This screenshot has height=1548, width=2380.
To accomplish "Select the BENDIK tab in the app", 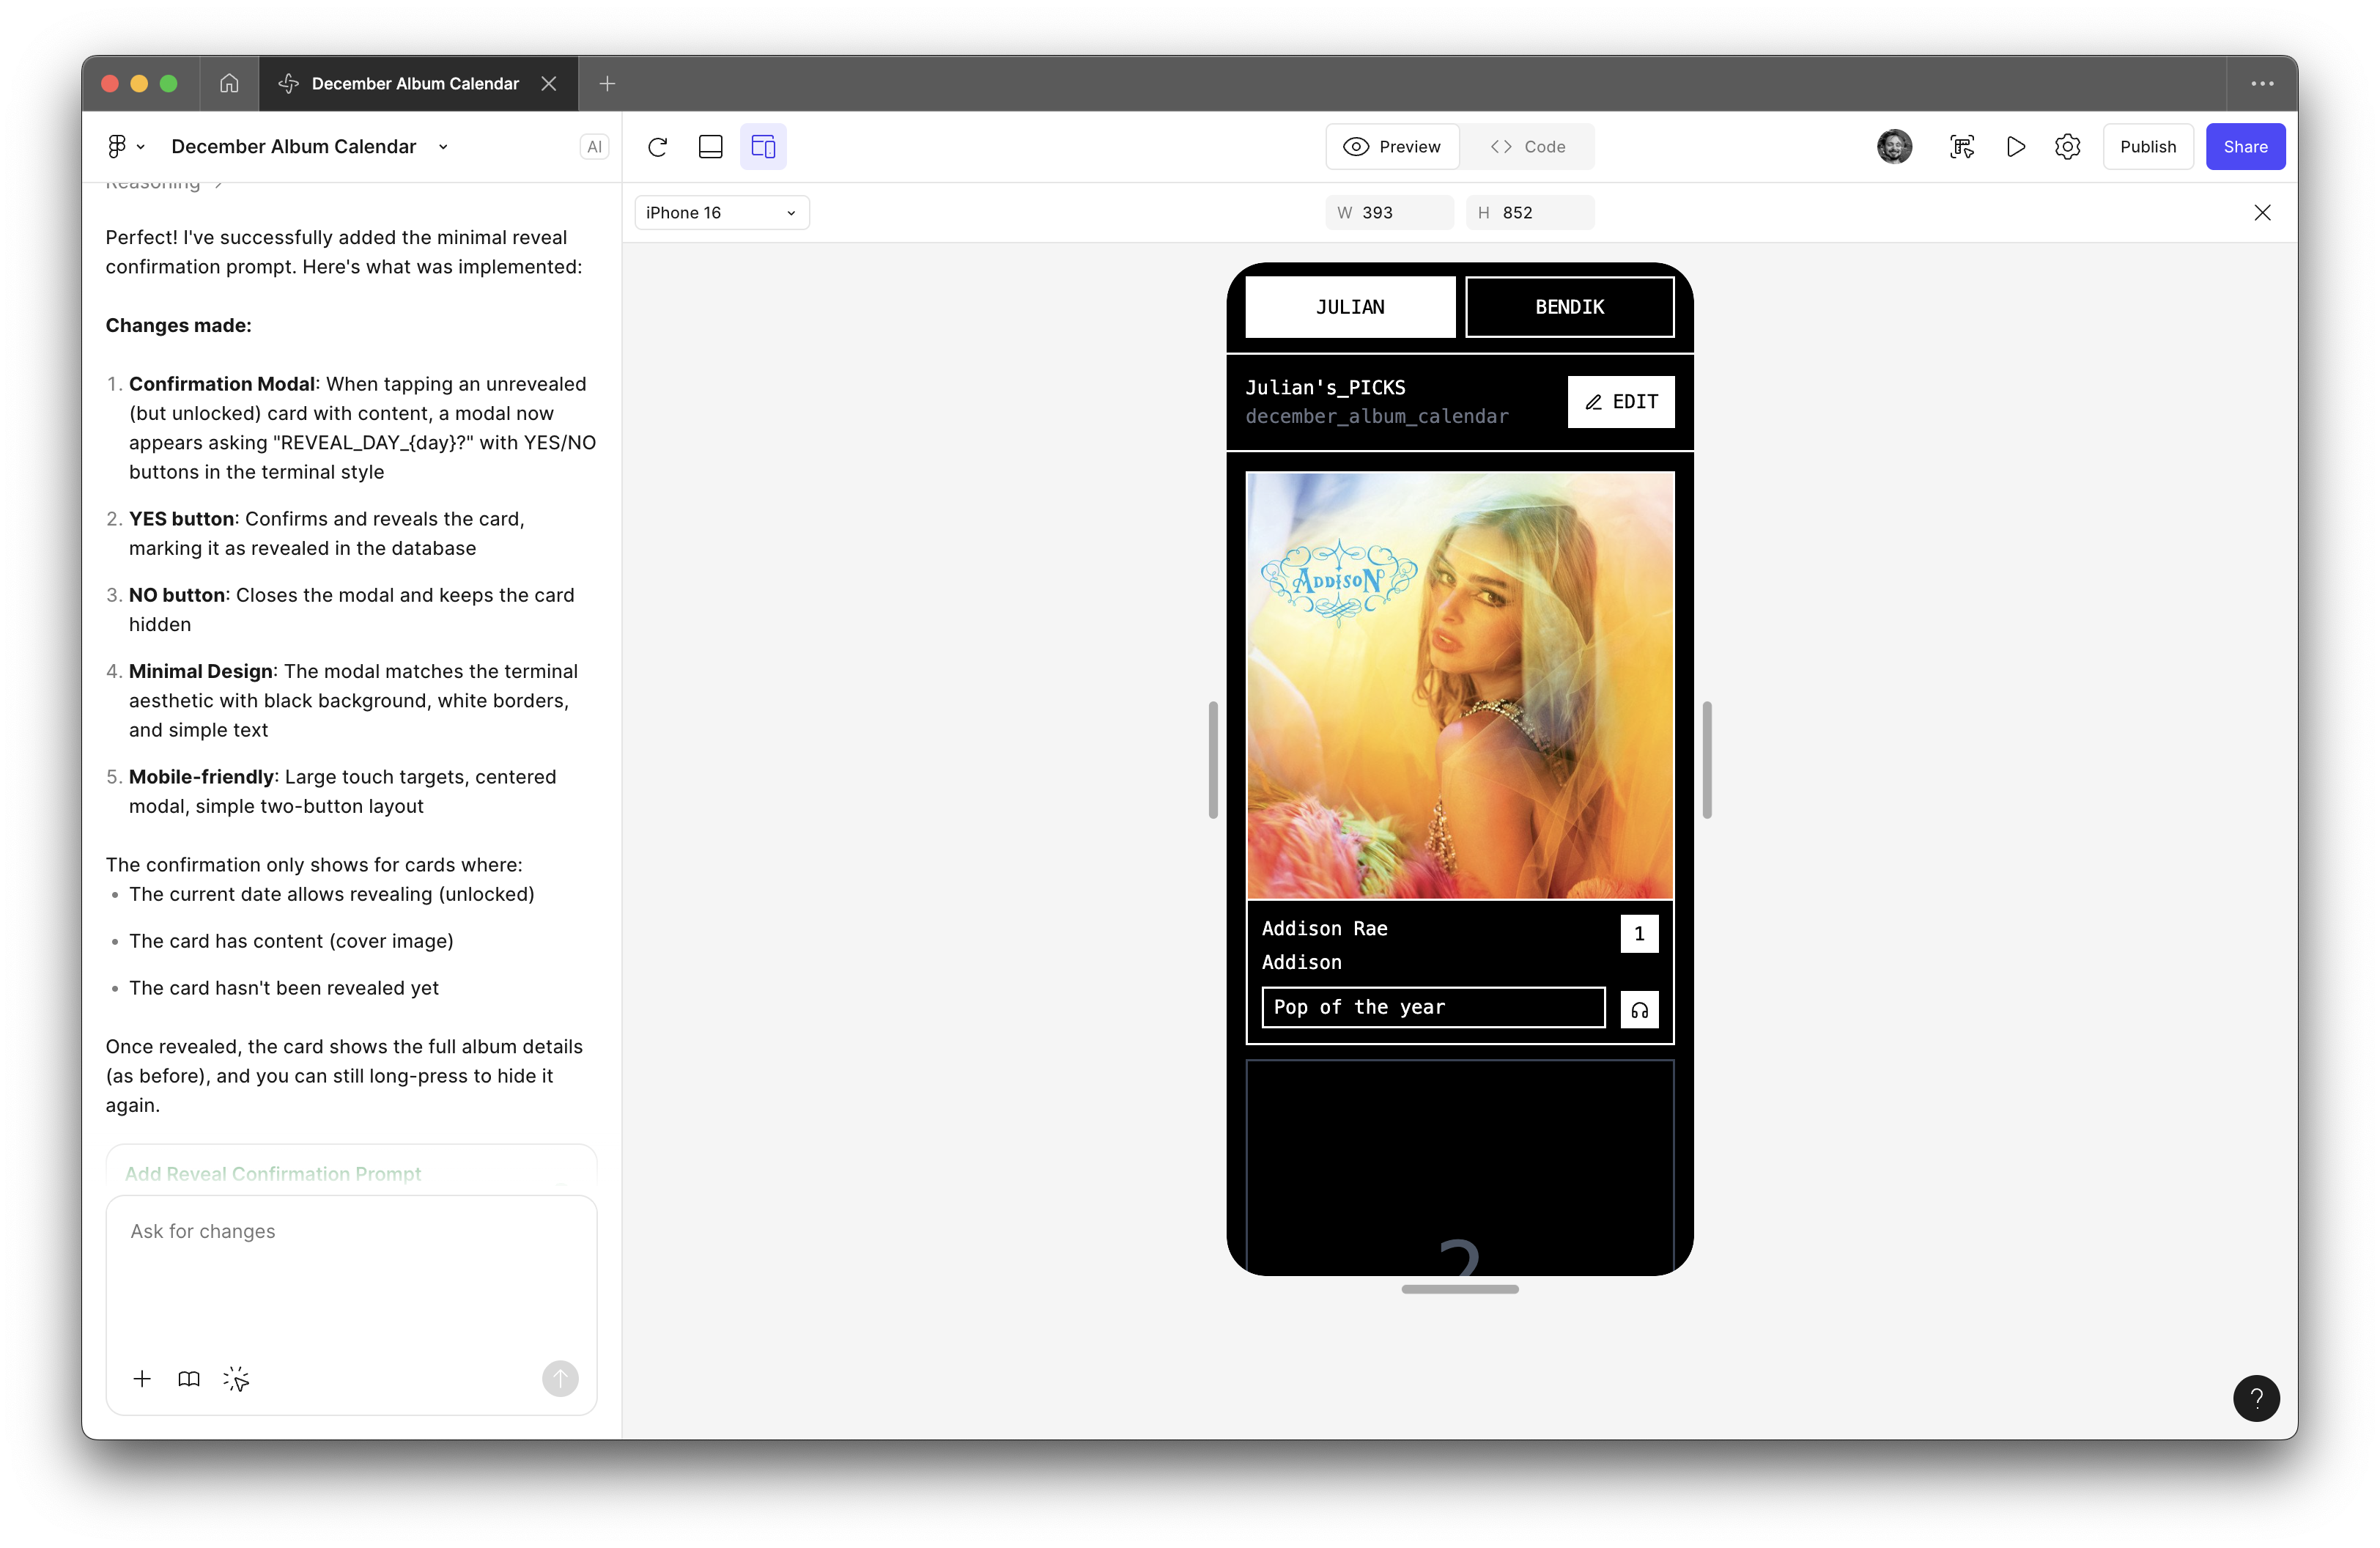I will 1569,307.
